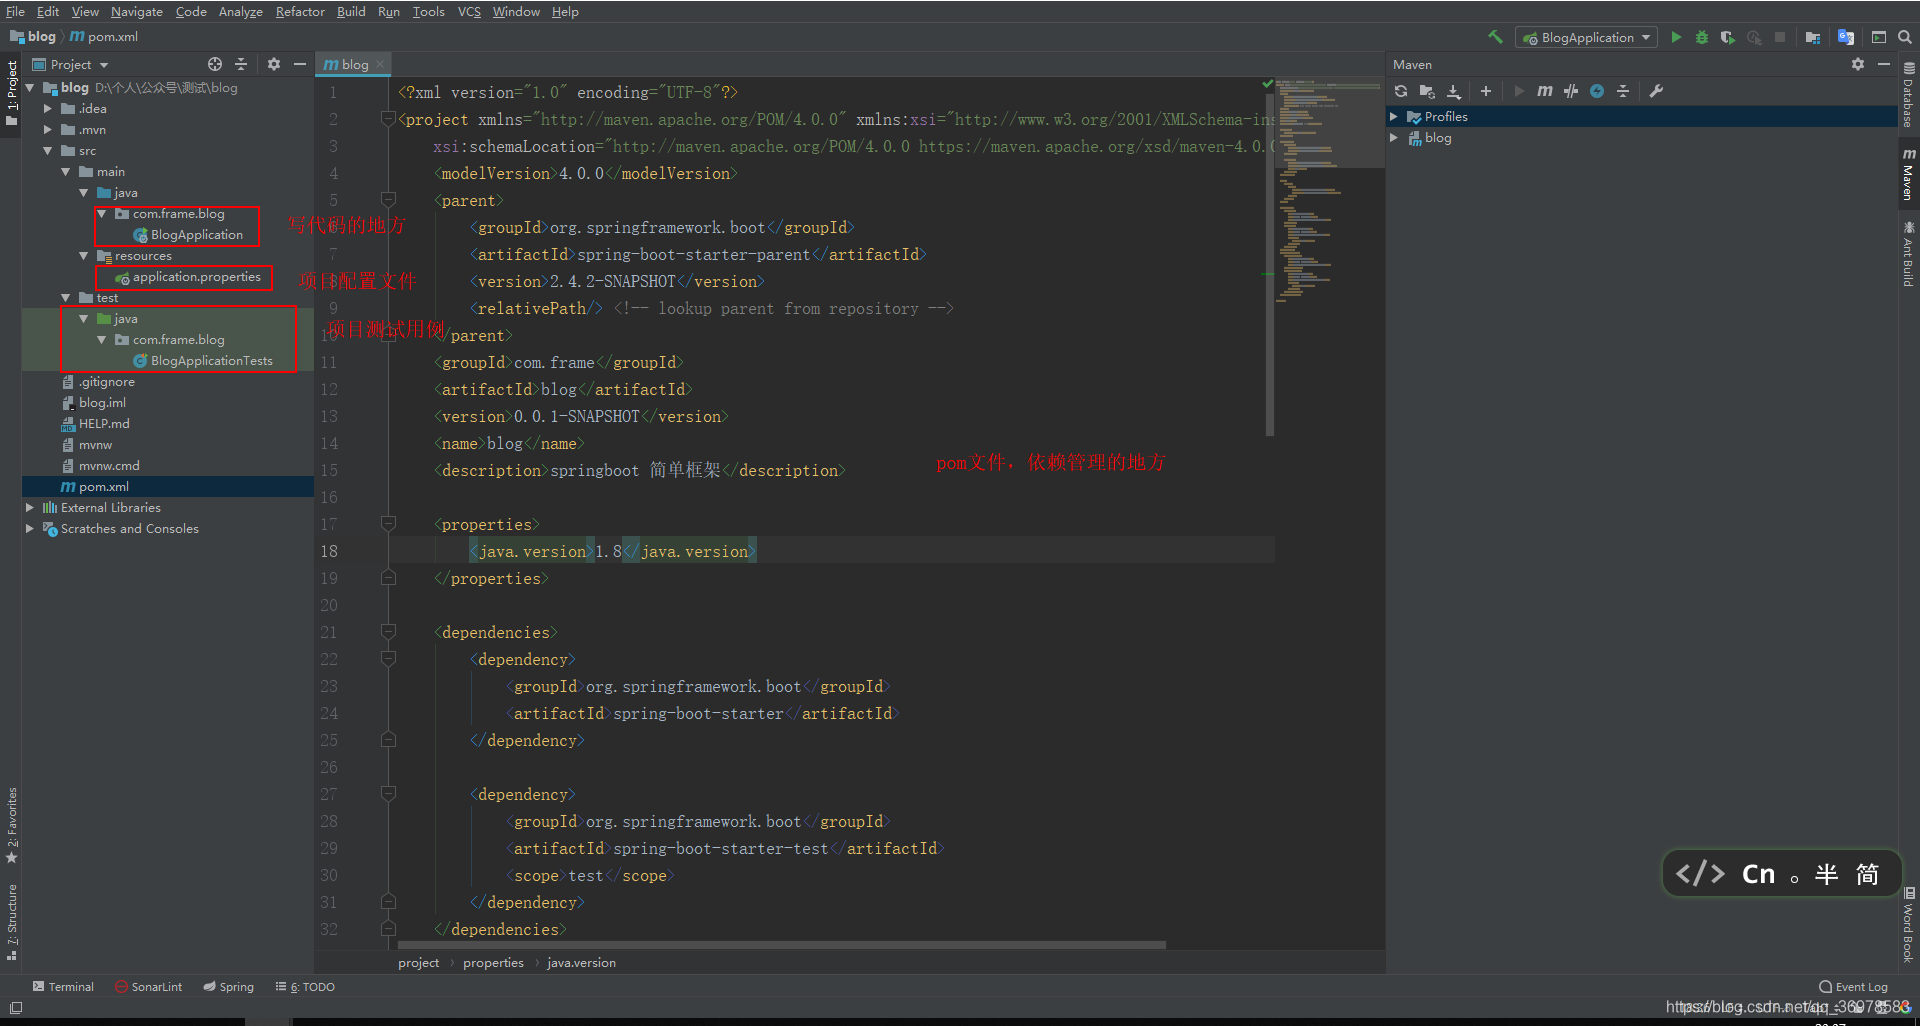Reimport all Maven projects with the refresh icon
This screenshot has height=1026, width=1920.
1401,91
